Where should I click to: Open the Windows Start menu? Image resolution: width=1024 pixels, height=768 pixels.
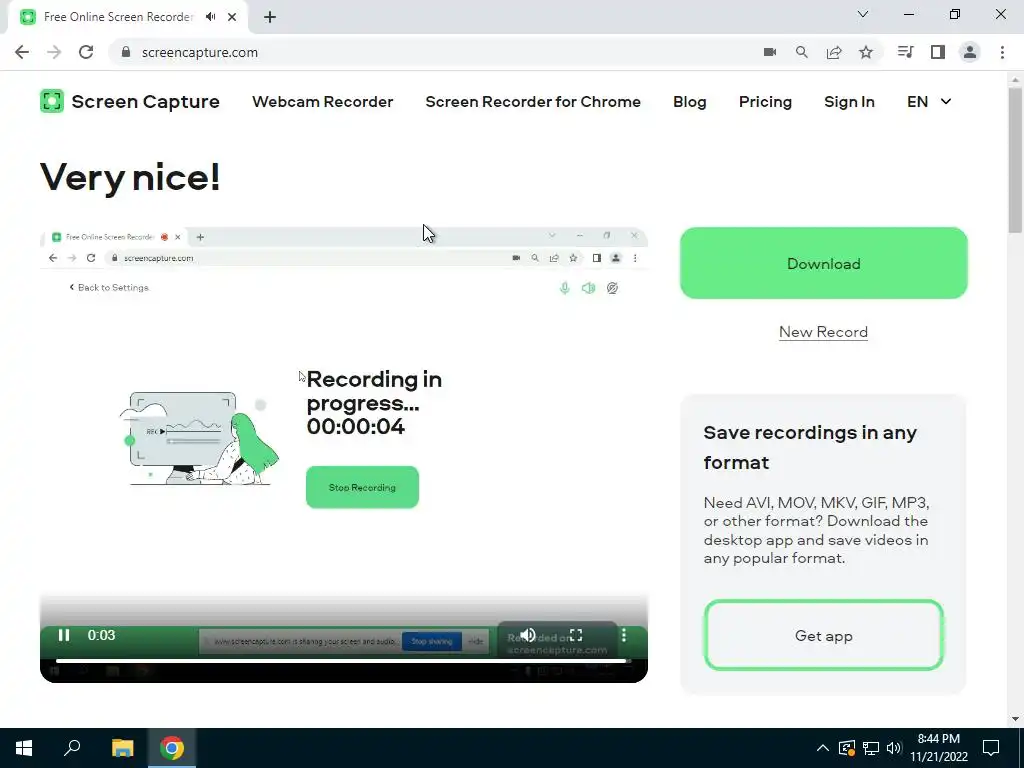point(24,748)
